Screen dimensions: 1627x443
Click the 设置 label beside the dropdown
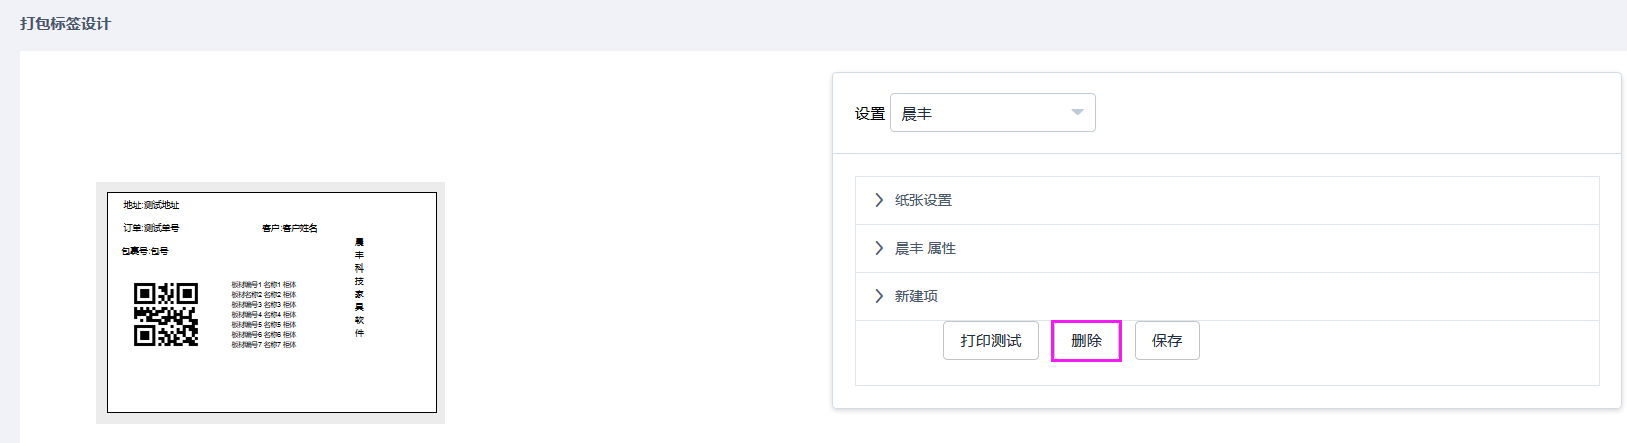869,114
